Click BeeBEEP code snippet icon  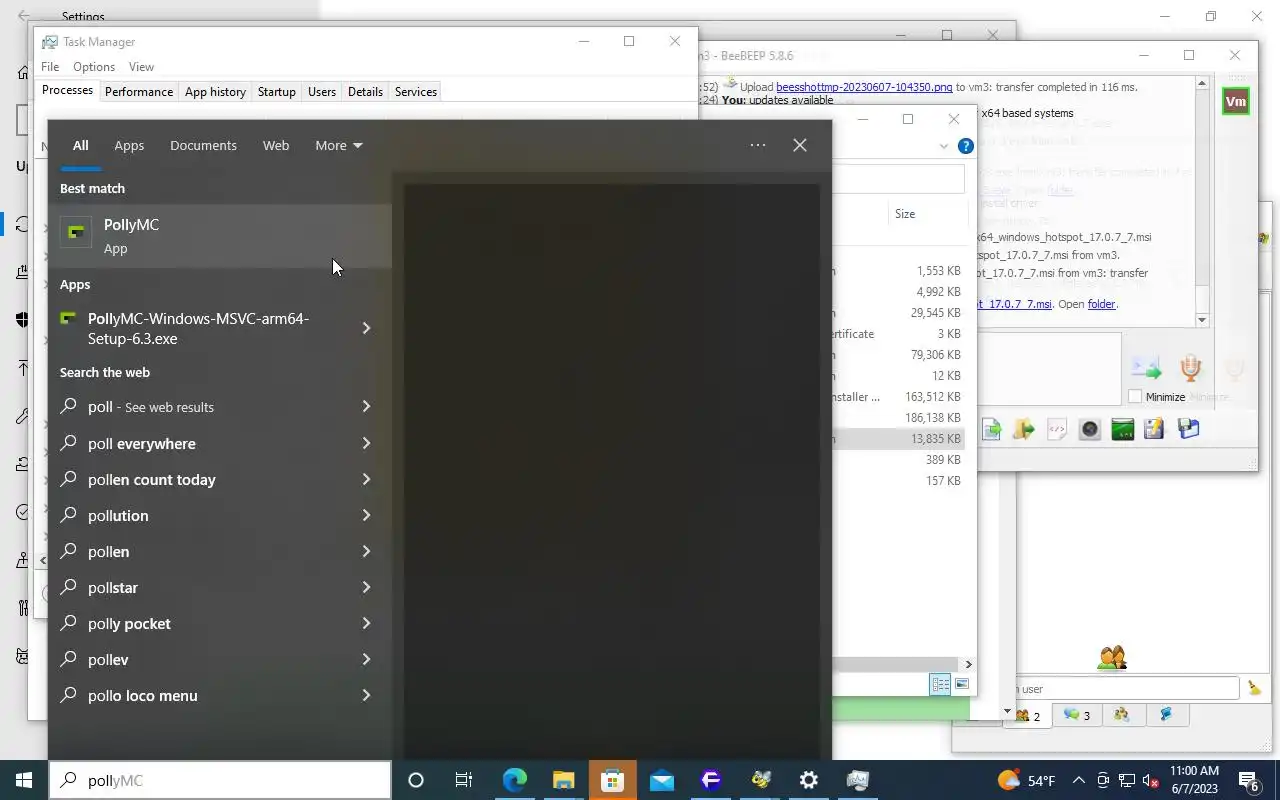pyautogui.click(x=1057, y=429)
